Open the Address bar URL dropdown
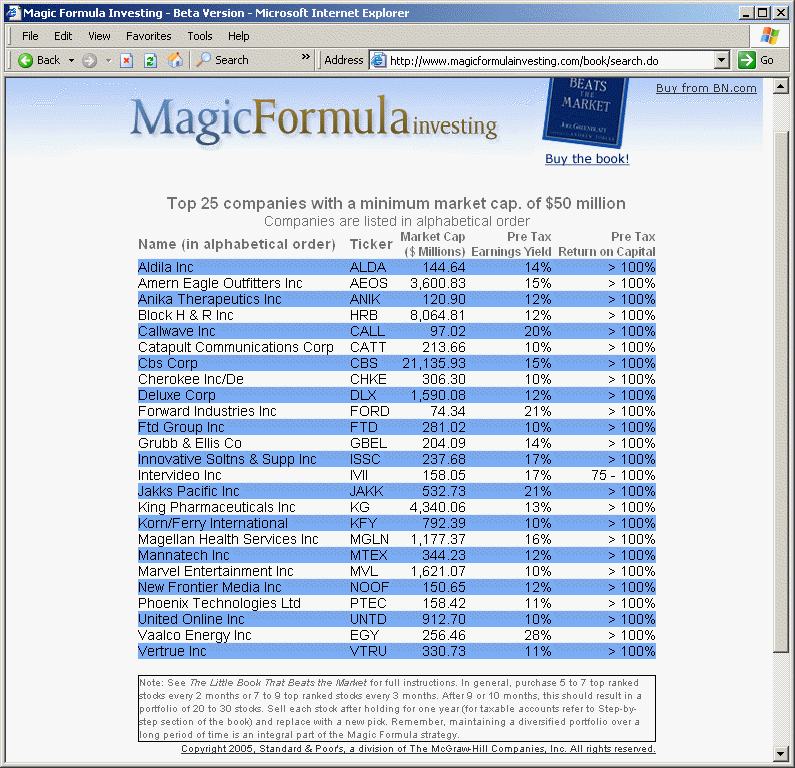This screenshot has width=795, height=768. [x=721, y=60]
